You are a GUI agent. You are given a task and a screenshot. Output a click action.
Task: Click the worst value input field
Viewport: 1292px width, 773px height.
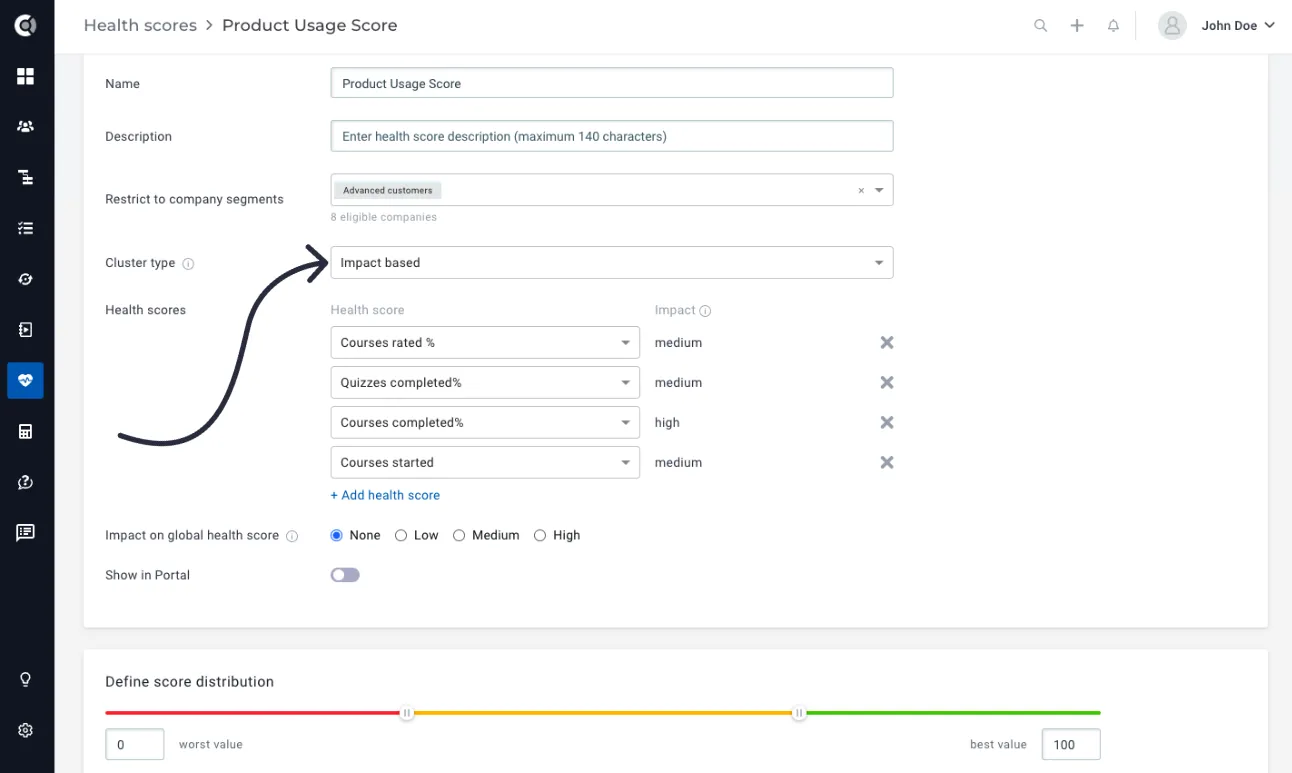tap(135, 744)
